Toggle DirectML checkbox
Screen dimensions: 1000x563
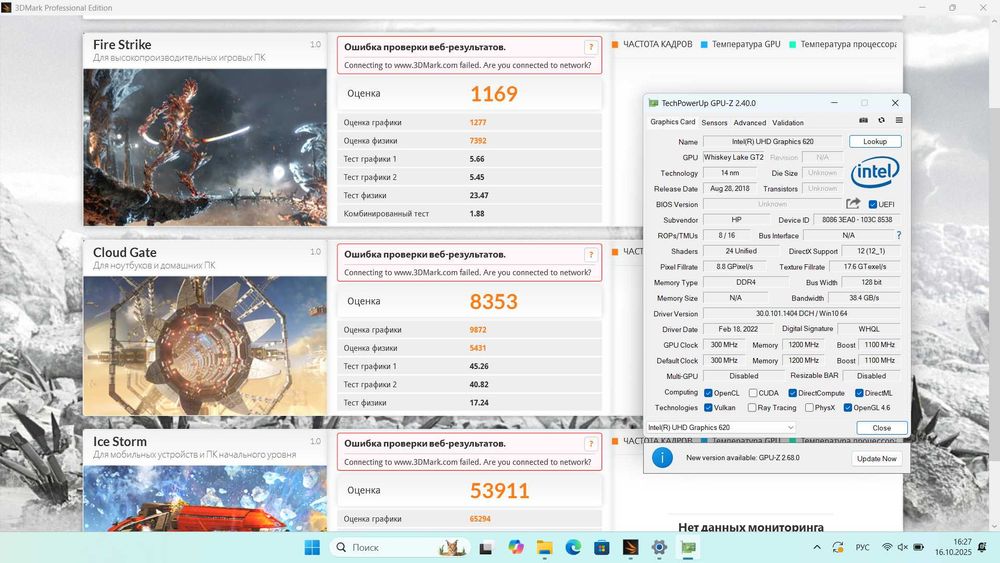pyautogui.click(x=859, y=393)
